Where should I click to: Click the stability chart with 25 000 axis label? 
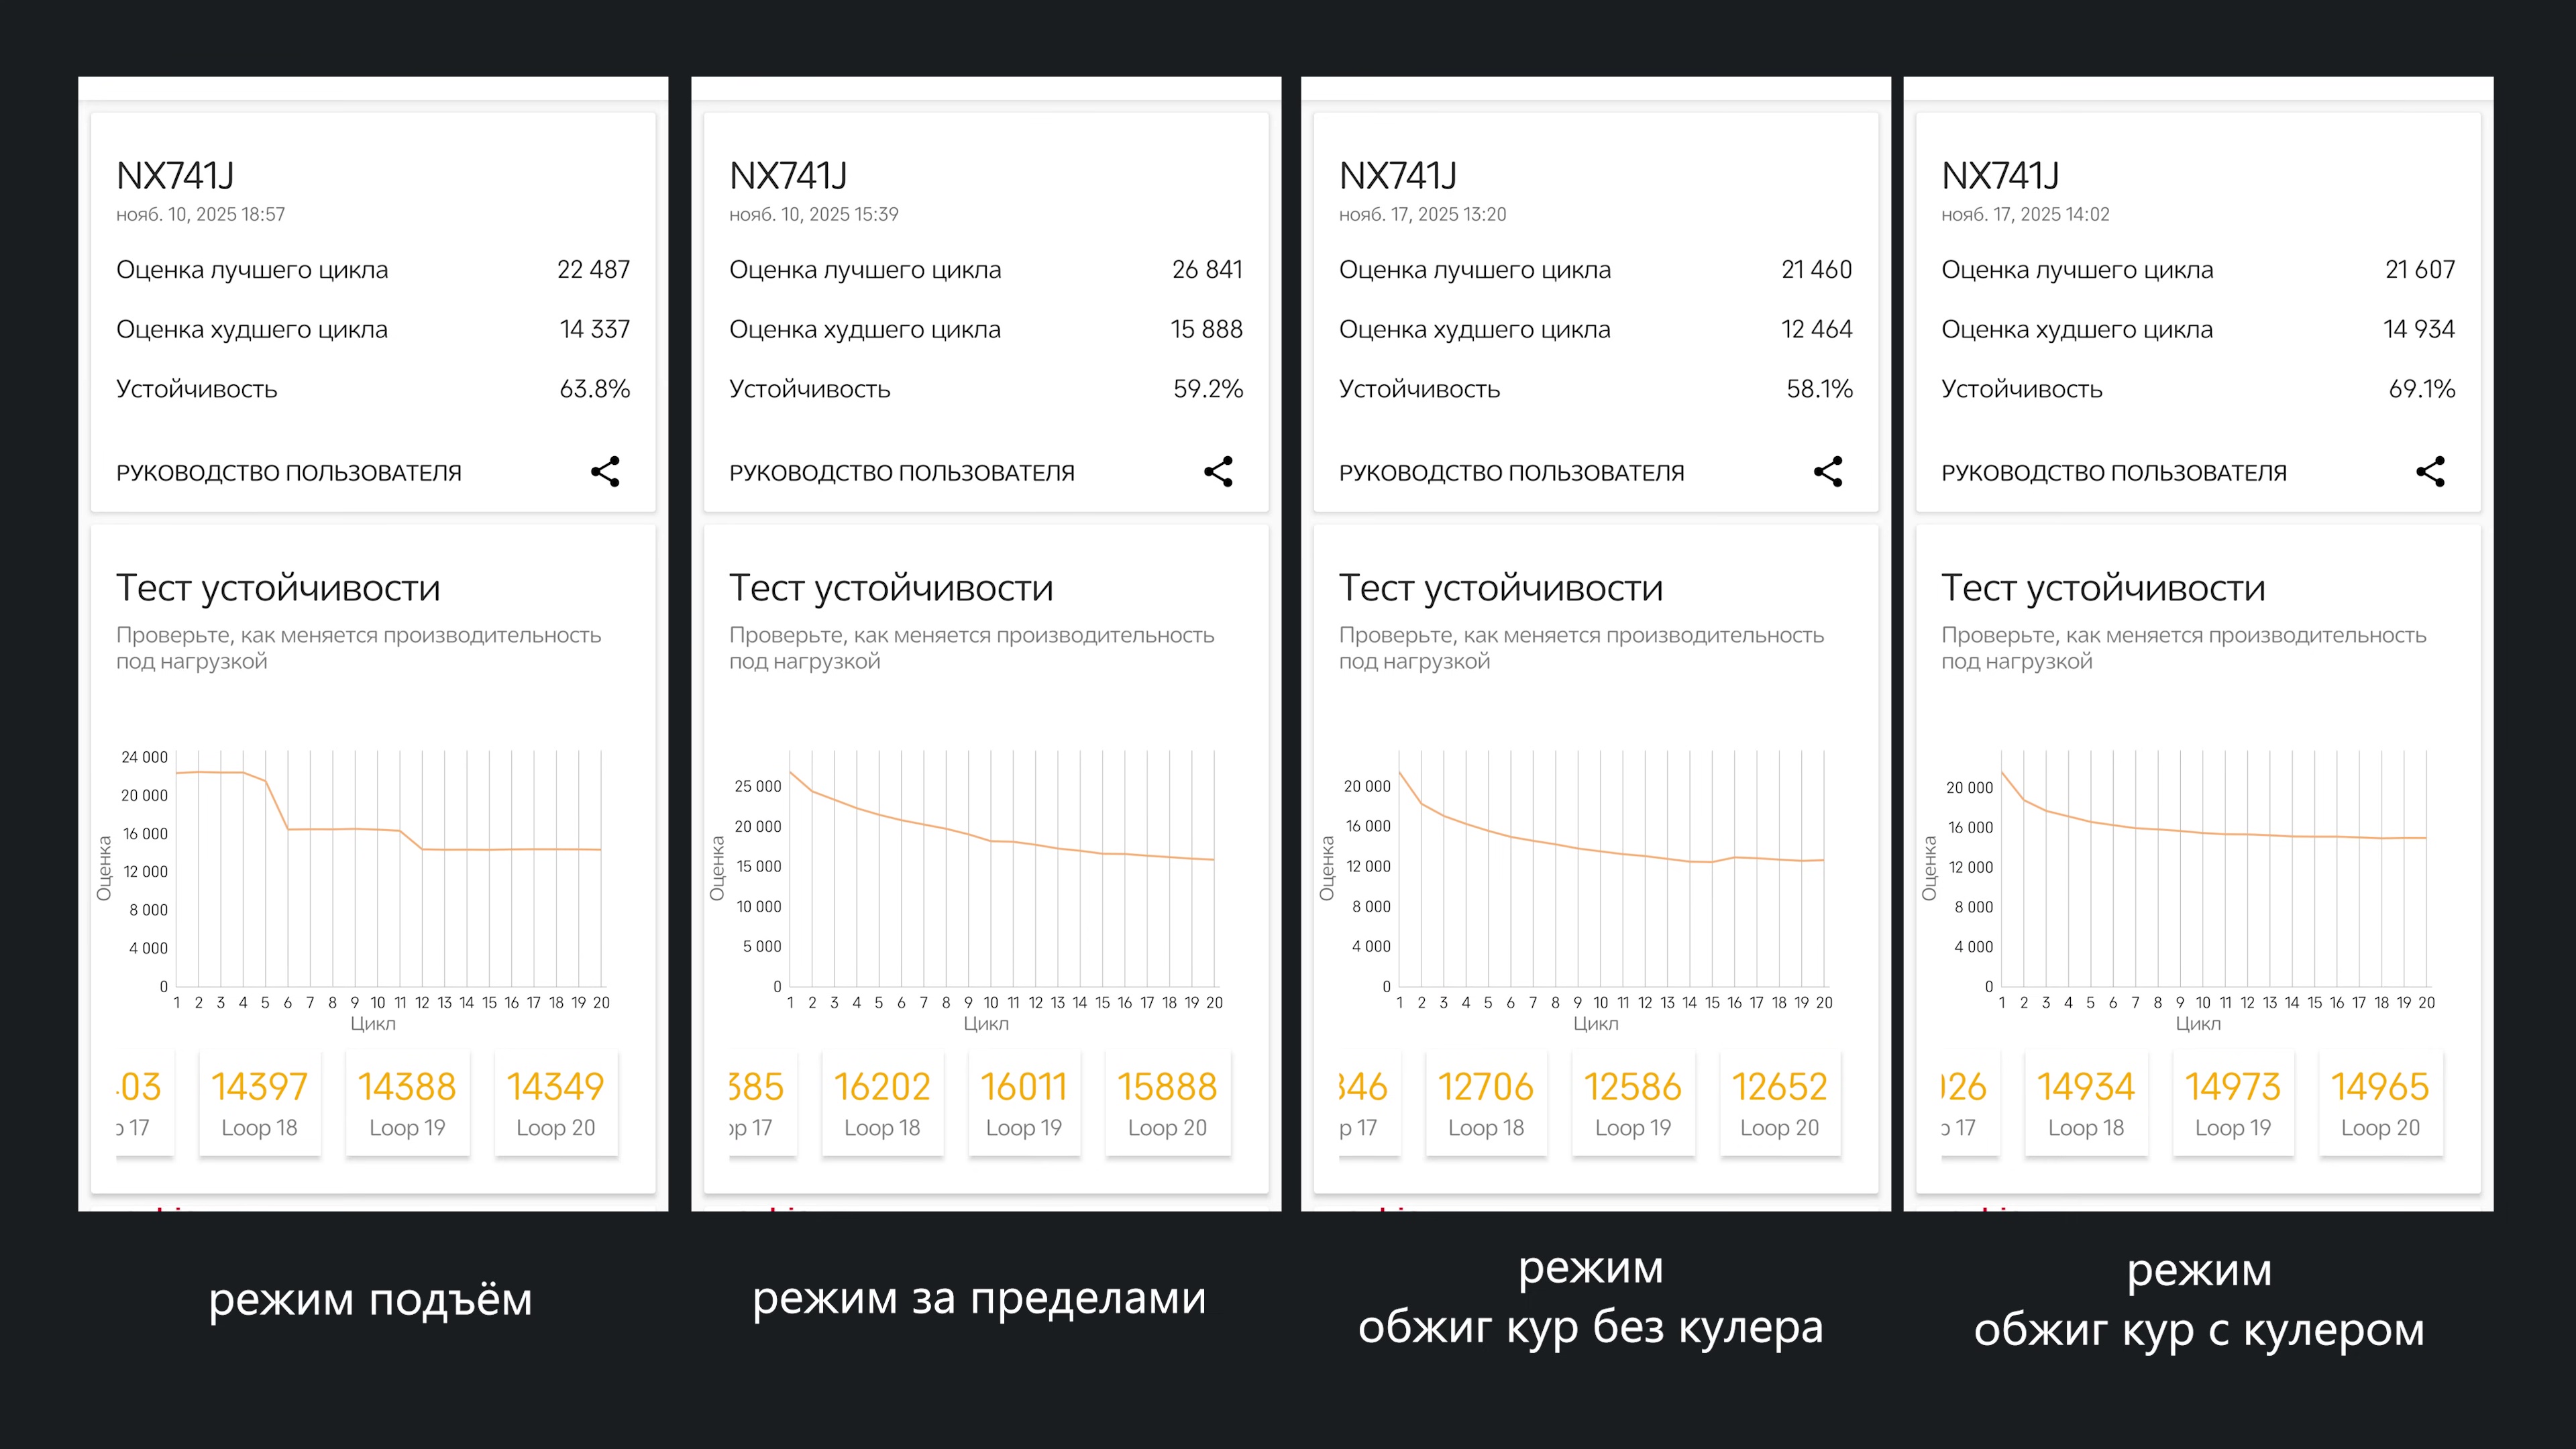click(1001, 870)
